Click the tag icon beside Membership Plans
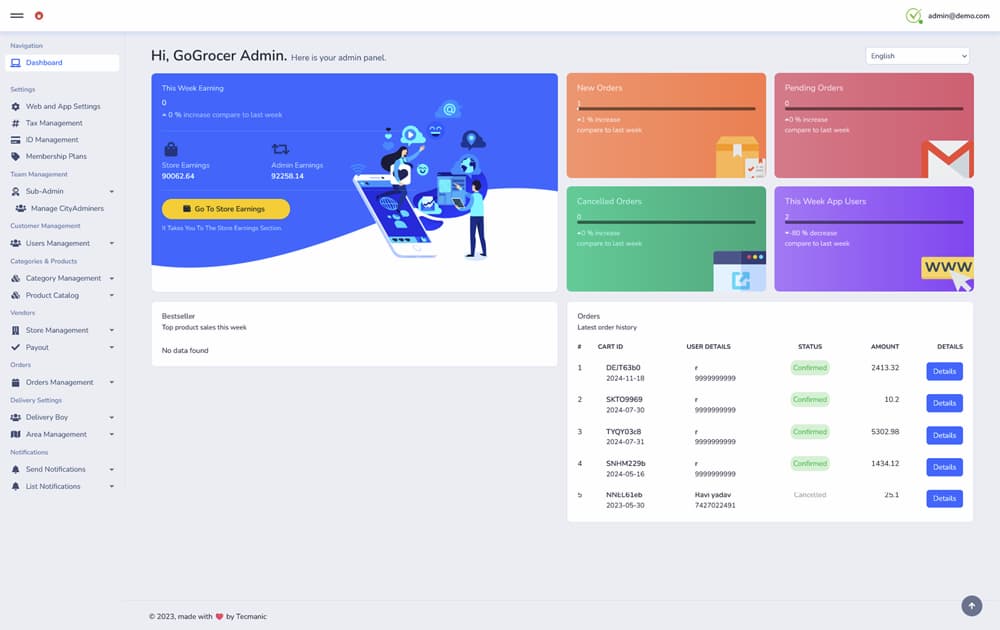 [x=15, y=156]
